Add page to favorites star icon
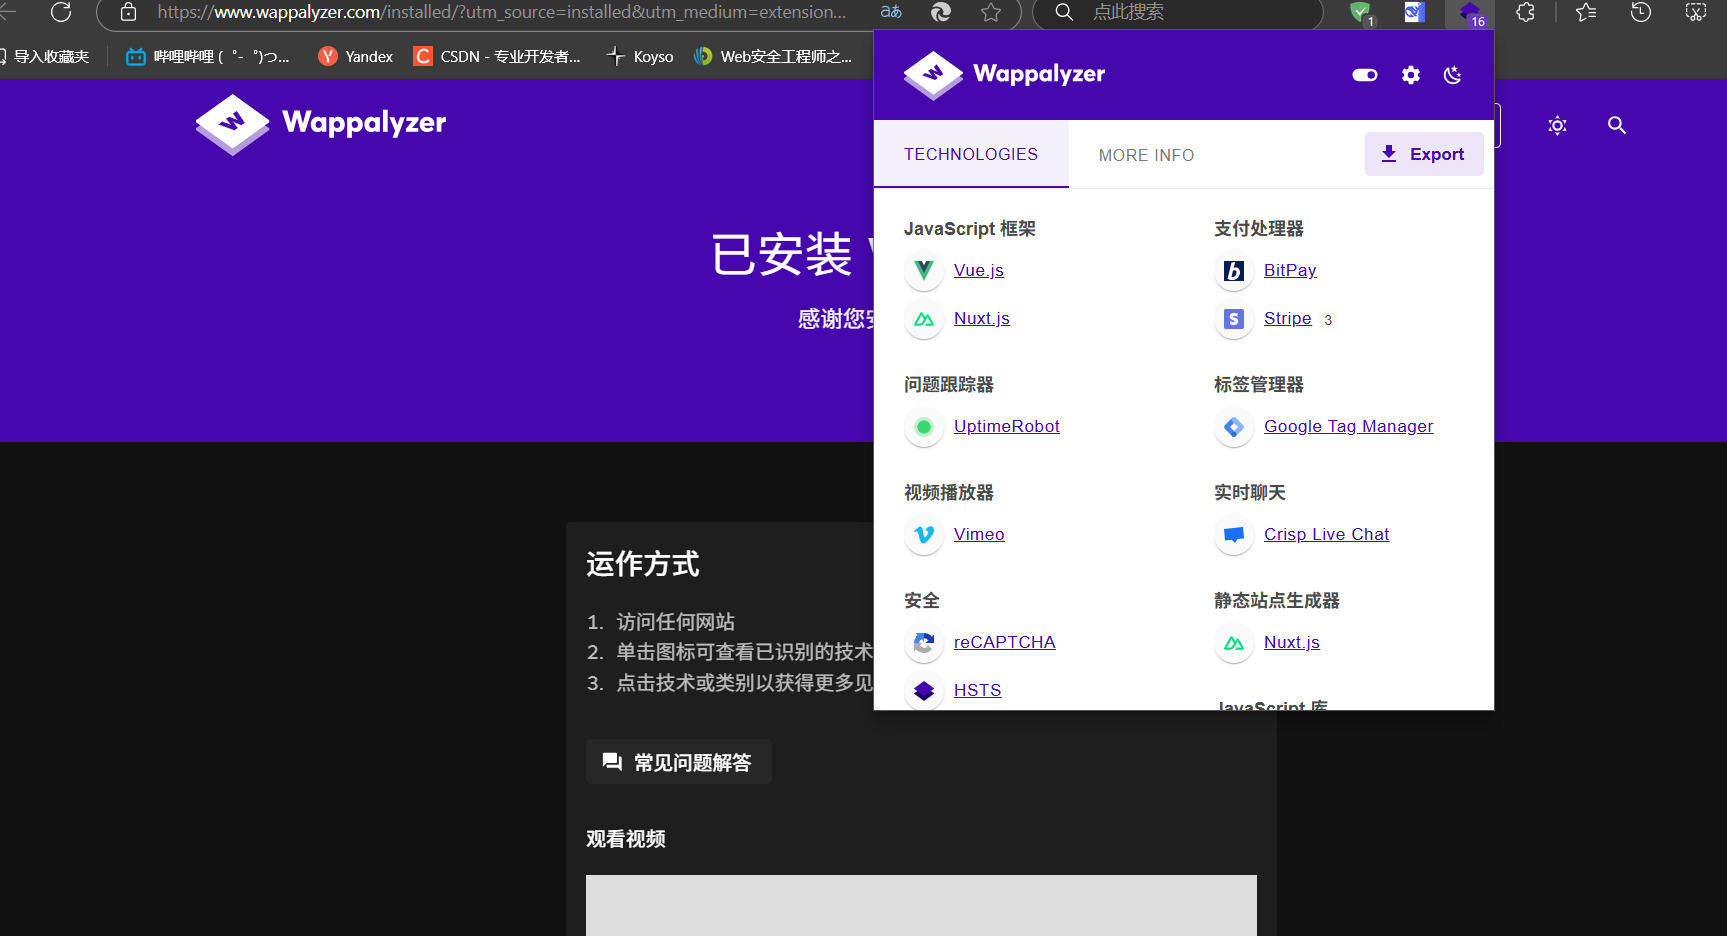 [x=991, y=12]
